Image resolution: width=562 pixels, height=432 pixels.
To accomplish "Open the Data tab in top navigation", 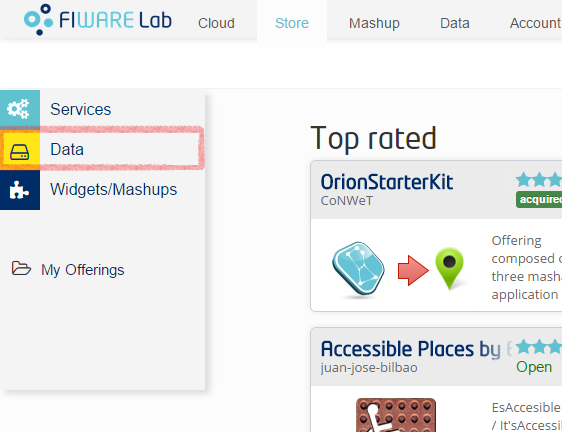I will click(x=454, y=23).
